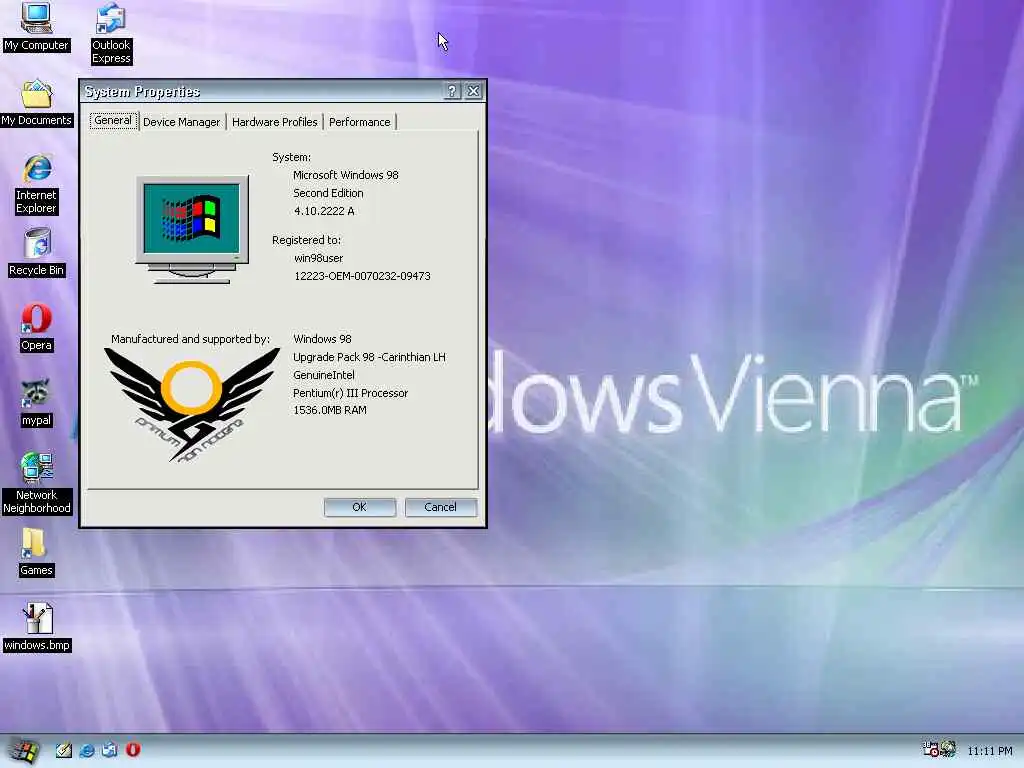The width and height of the screenshot is (1024, 768).
Task: Launch Opera from quick launch bar
Action: [x=133, y=750]
